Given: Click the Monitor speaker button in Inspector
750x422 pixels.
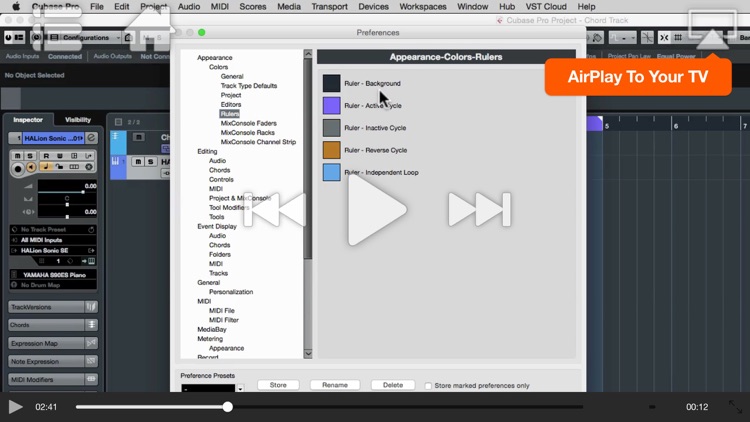Looking at the screenshot, I should (x=31, y=167).
